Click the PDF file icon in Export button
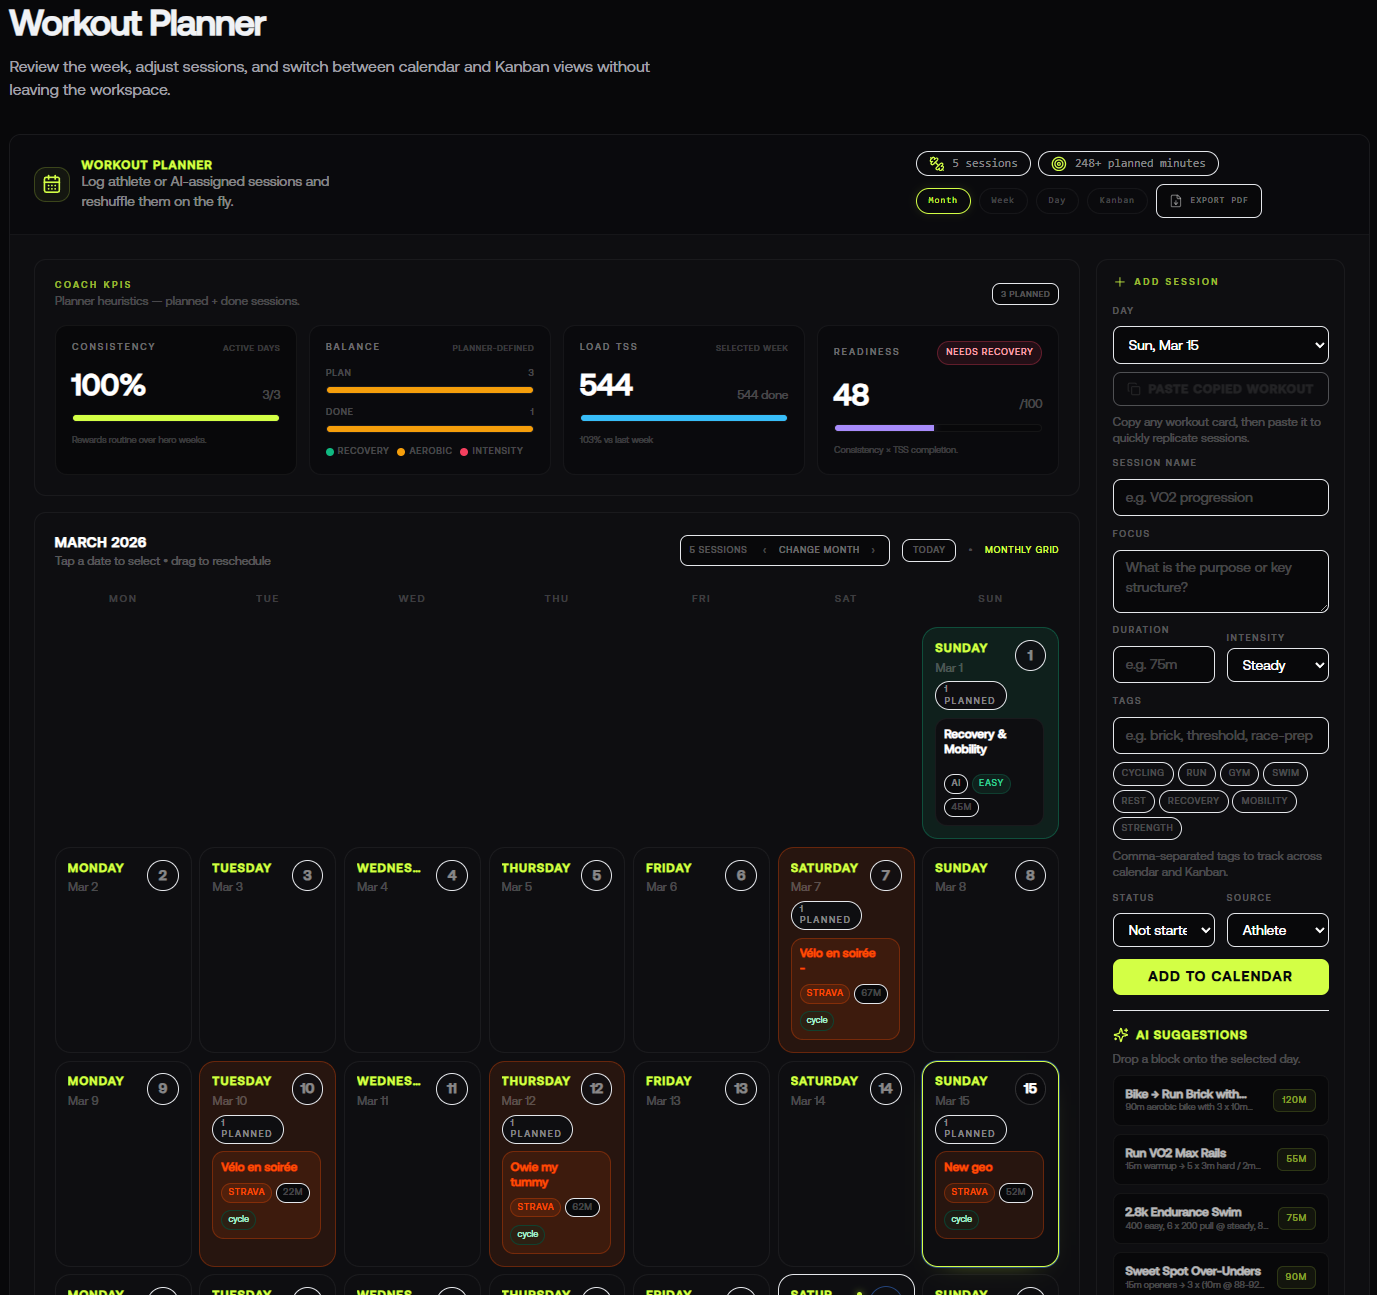Viewport: 1377px width, 1295px height. pos(1176,201)
